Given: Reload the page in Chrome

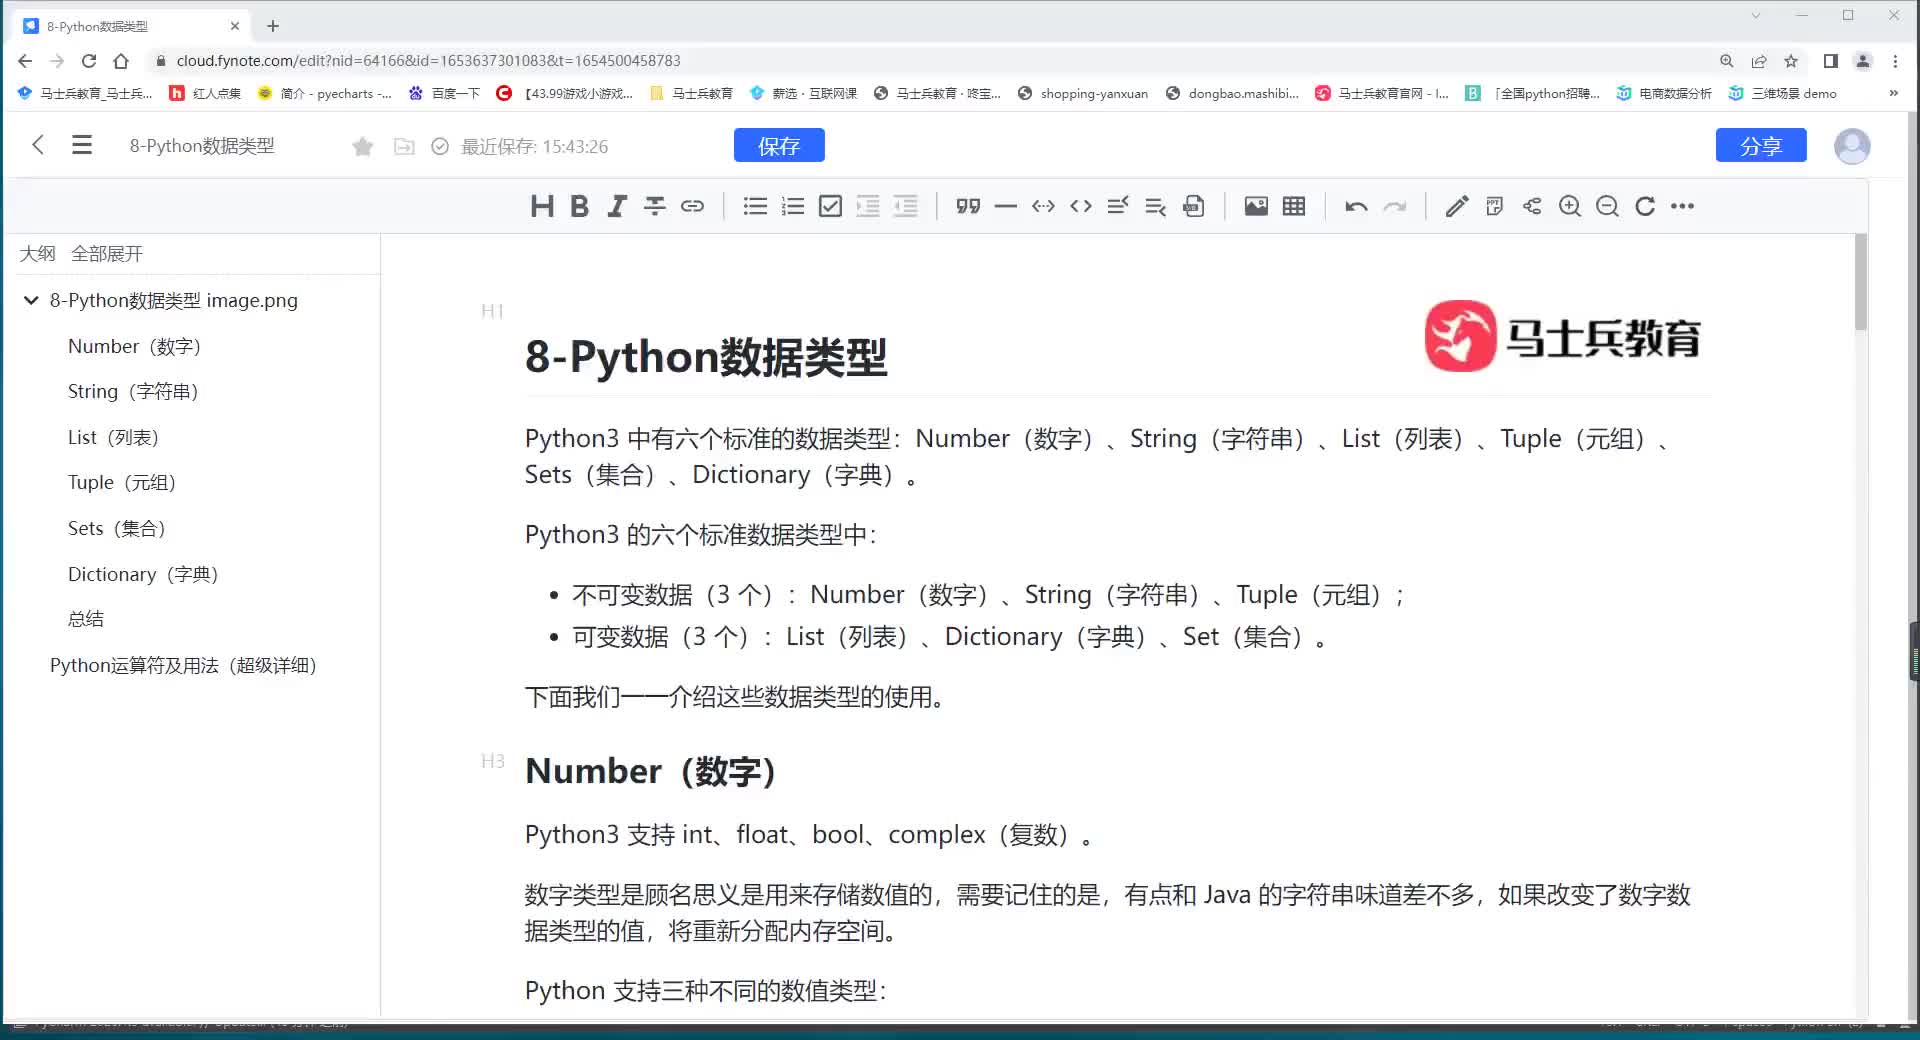Looking at the screenshot, I should pos(89,61).
